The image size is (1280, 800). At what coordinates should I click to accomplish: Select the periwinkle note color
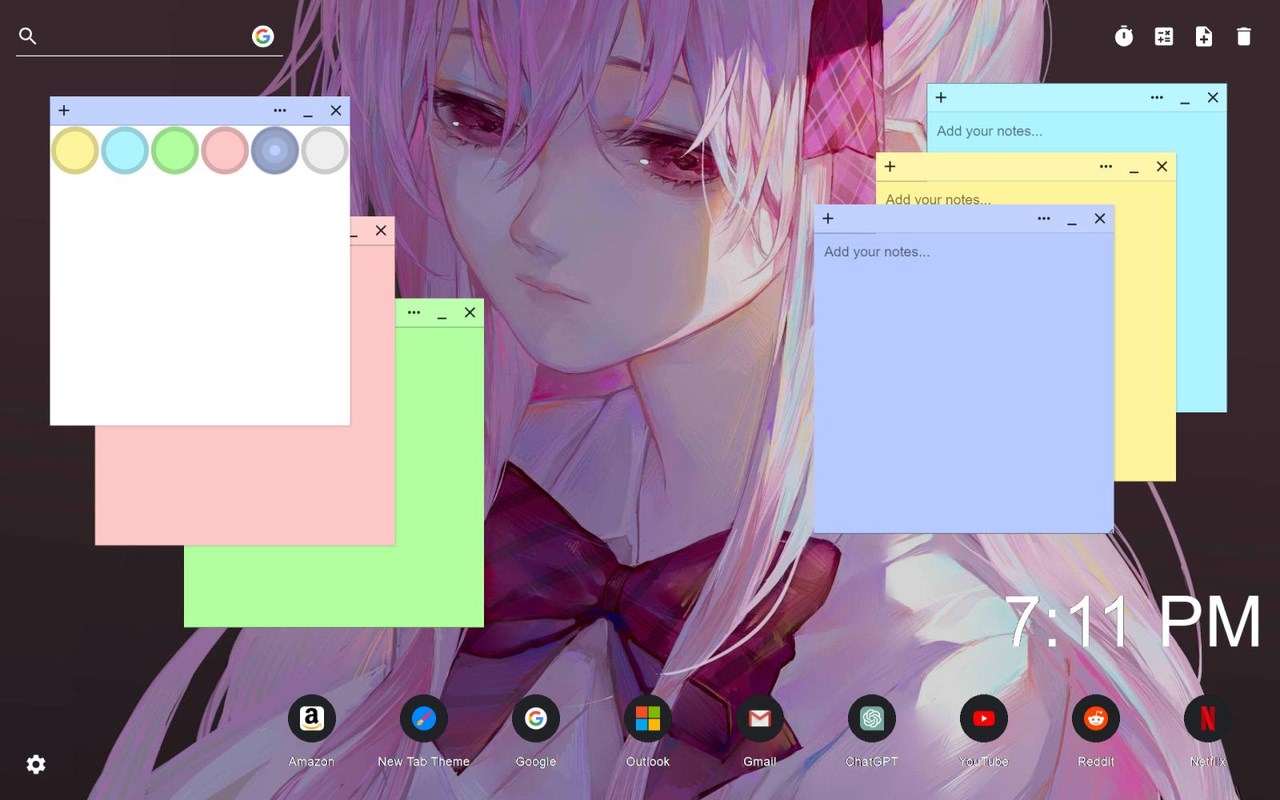275,150
